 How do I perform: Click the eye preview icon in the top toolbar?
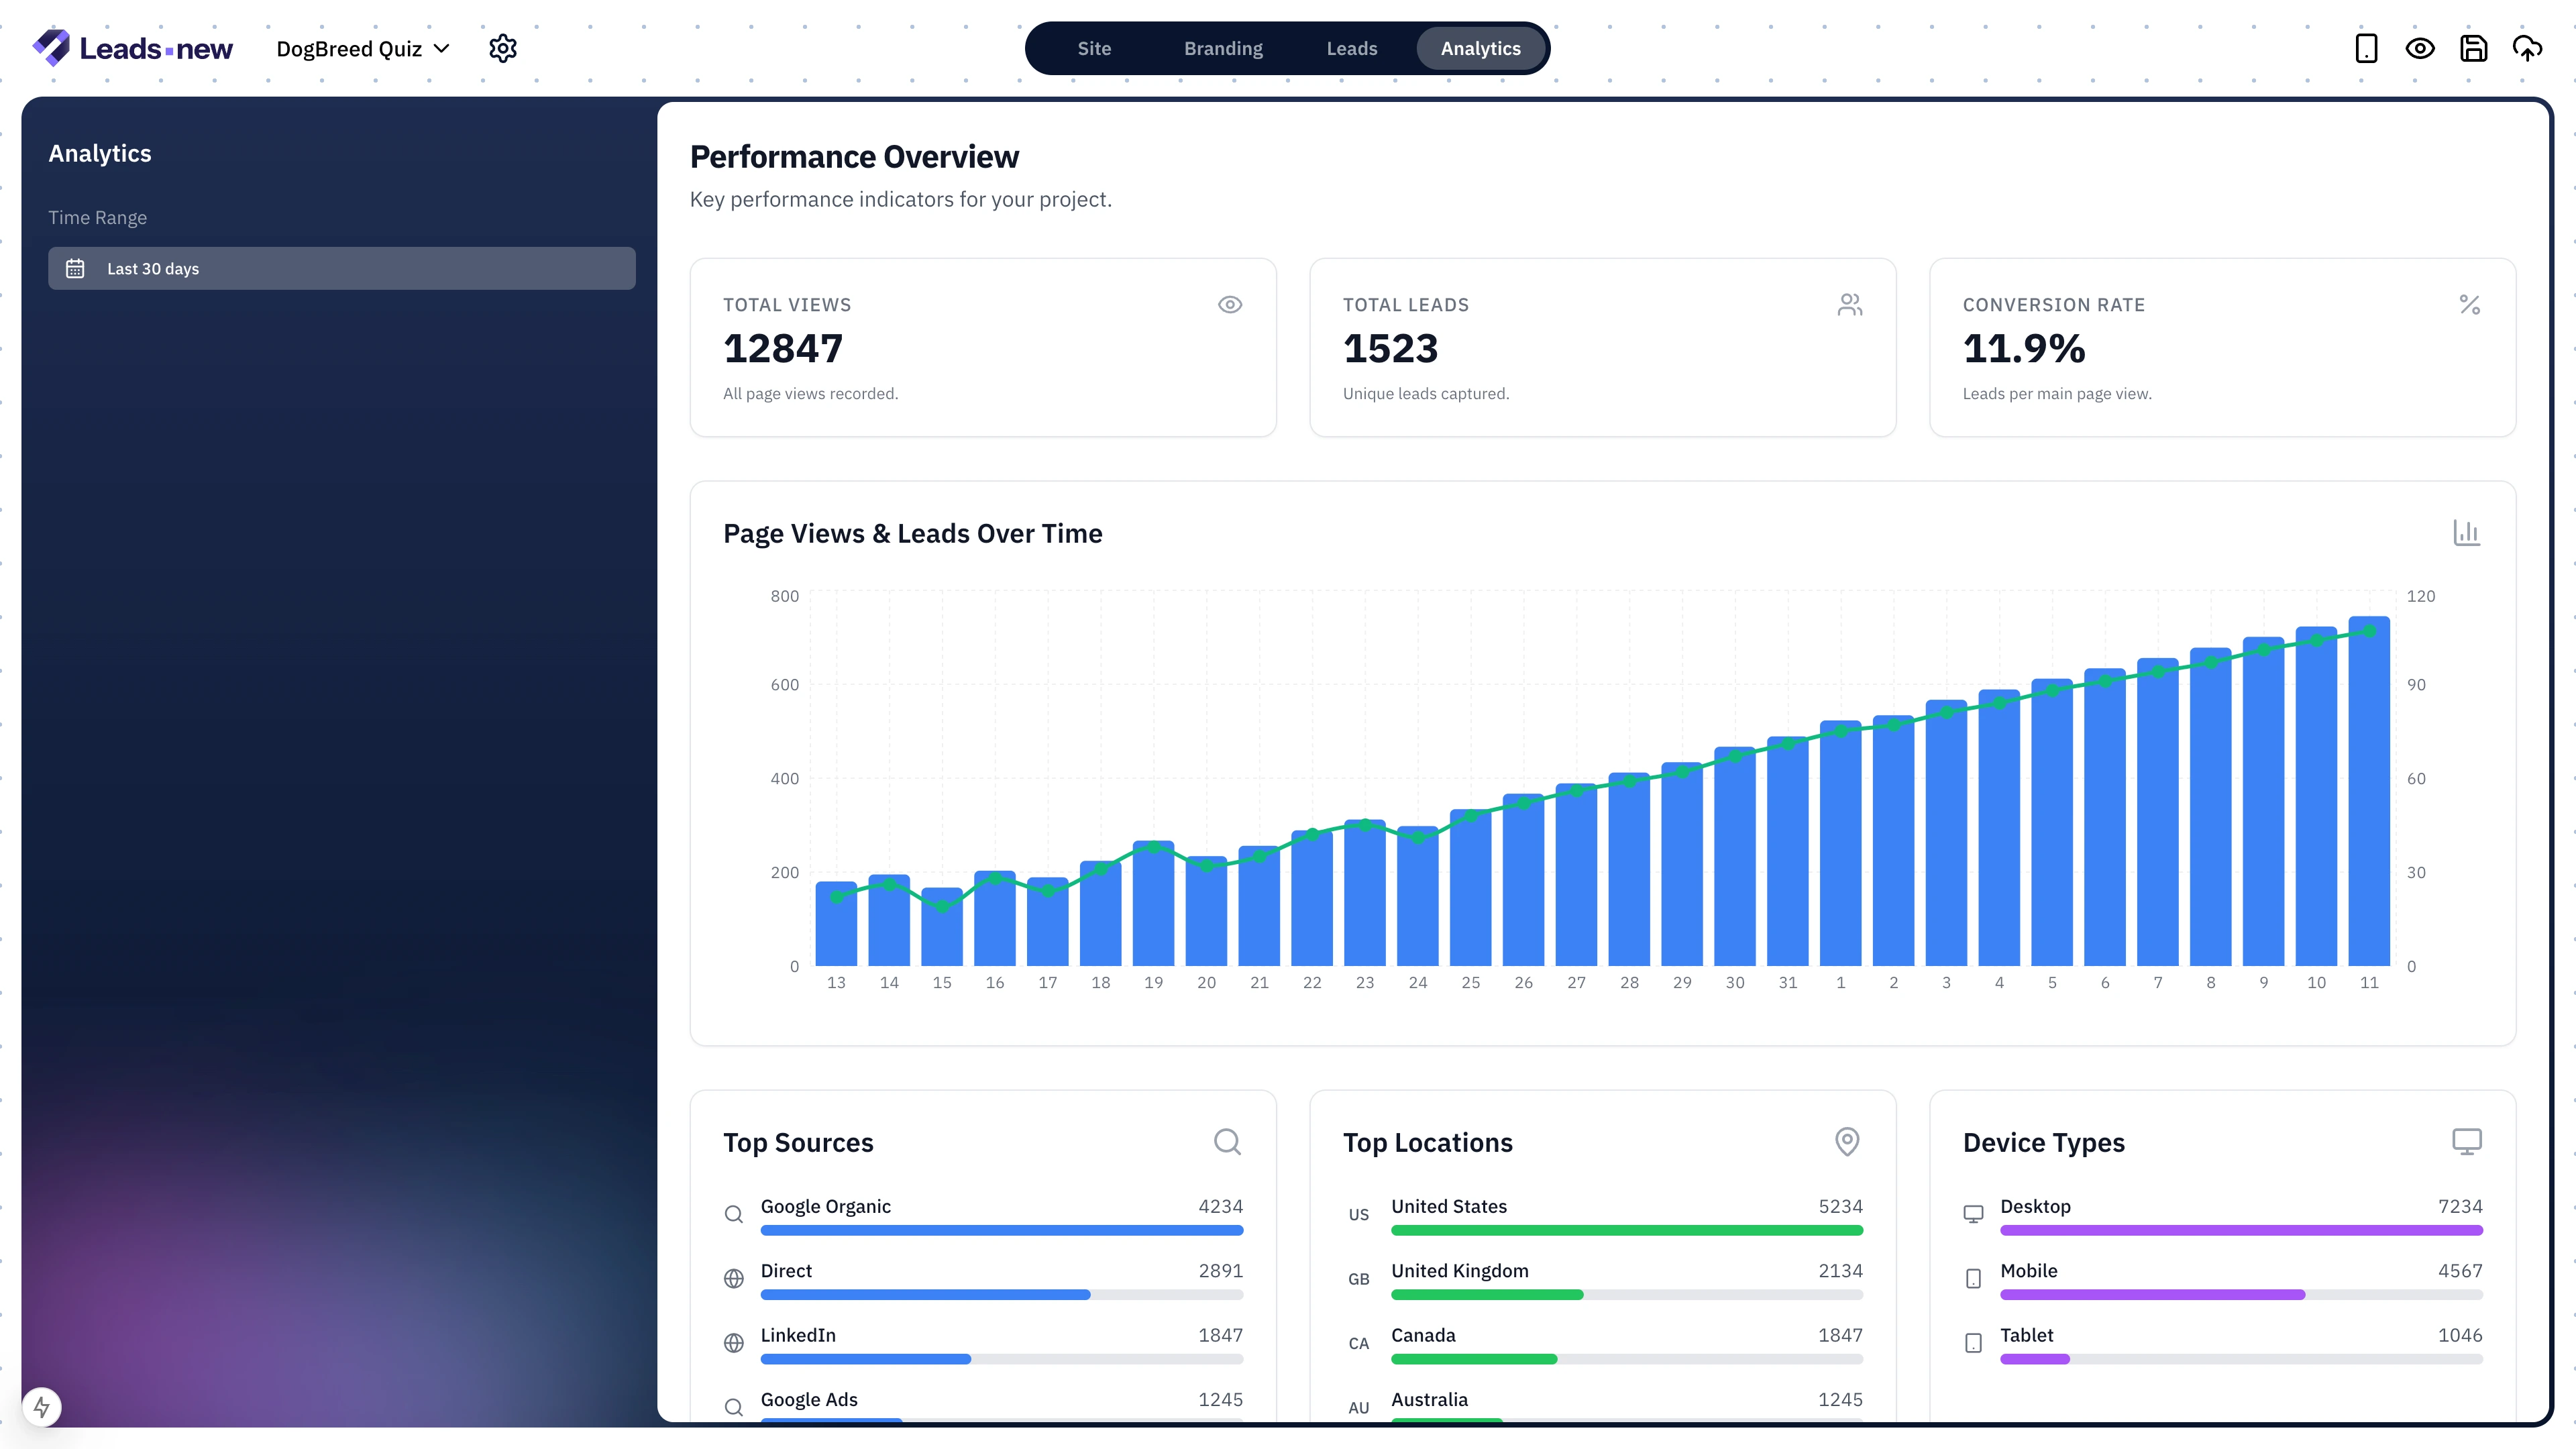point(2420,48)
